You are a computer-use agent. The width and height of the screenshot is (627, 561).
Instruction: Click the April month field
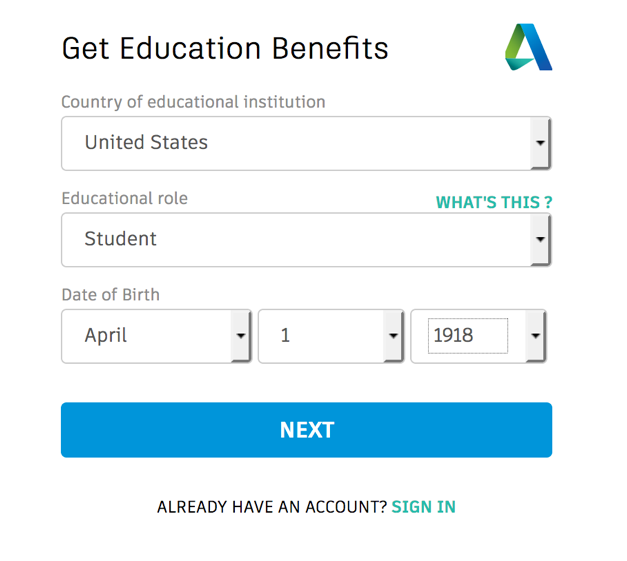click(x=156, y=336)
